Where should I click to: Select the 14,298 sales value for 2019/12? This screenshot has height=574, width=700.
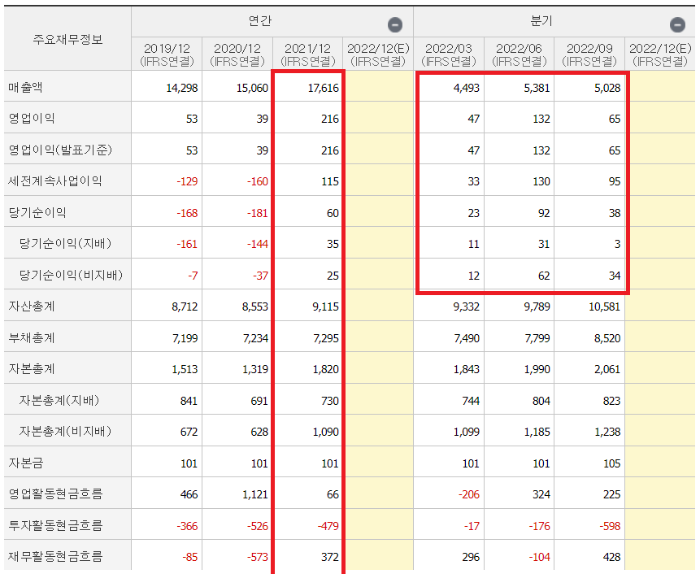pyautogui.click(x=182, y=88)
